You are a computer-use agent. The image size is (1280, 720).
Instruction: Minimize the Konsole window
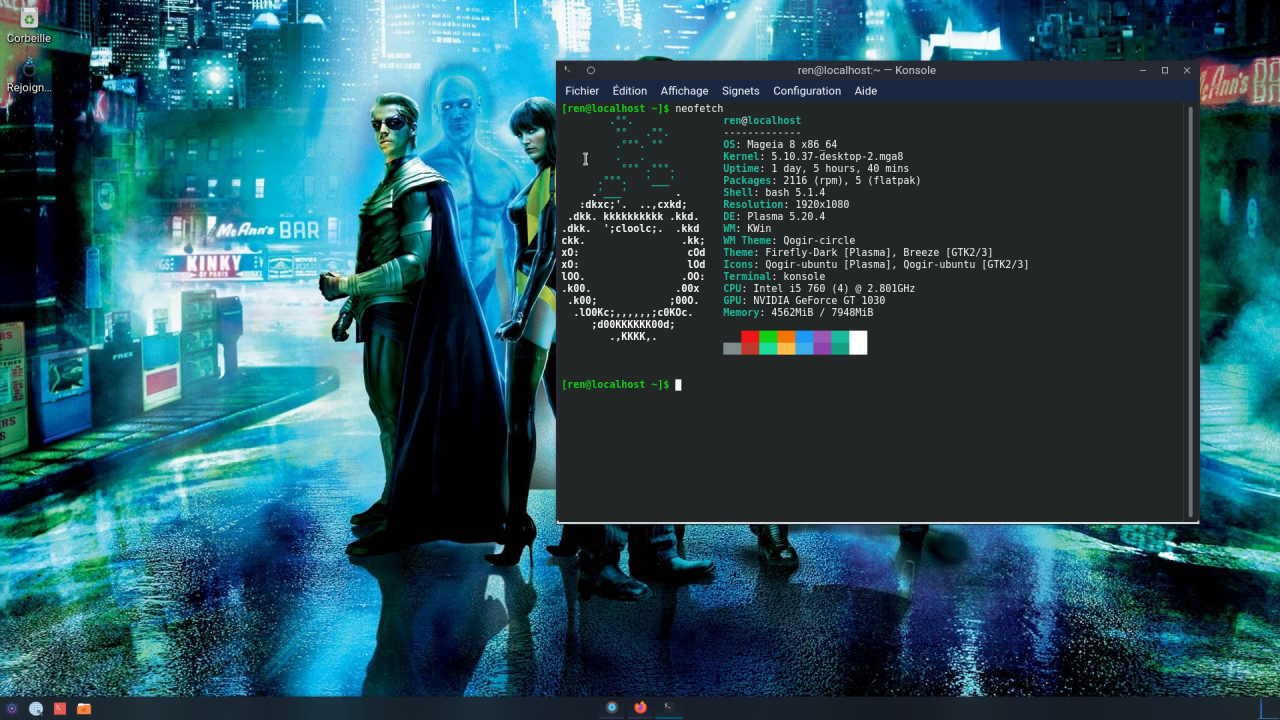[1143, 70]
